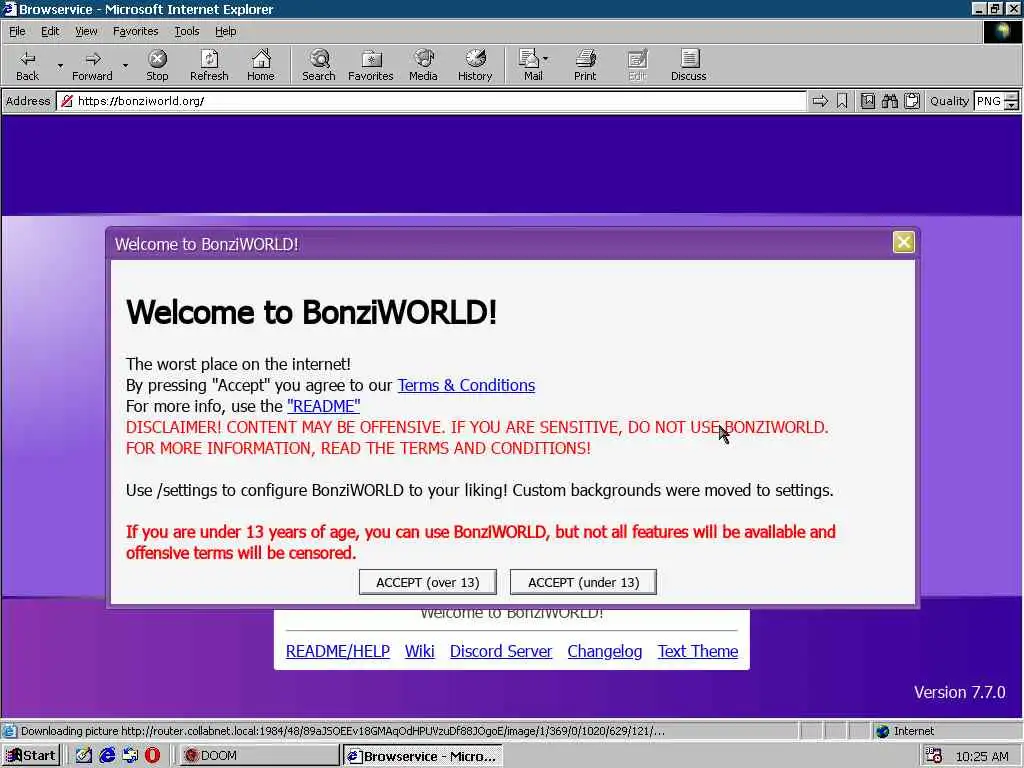1024x768 pixels.
Task: Open the View menu
Action: [x=86, y=31]
